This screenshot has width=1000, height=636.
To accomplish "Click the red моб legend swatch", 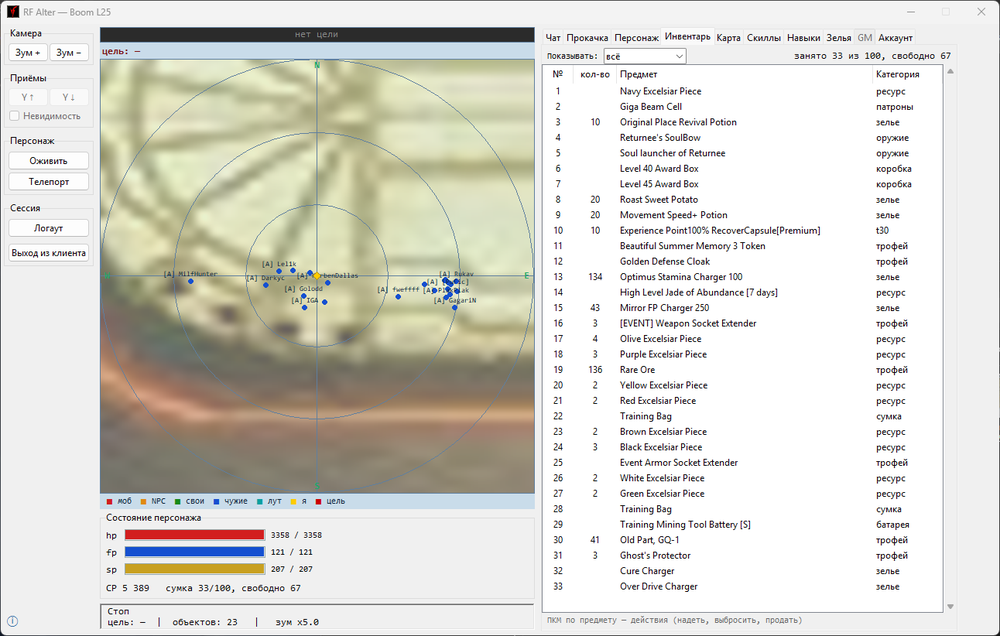I will click(110, 501).
